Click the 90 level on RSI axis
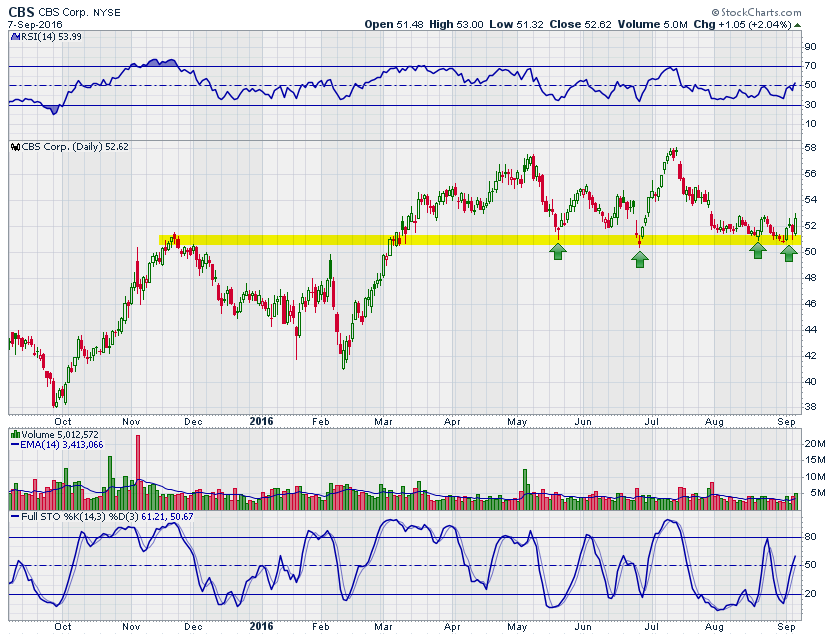Viewport: 832px width, 636px height. 810,47
